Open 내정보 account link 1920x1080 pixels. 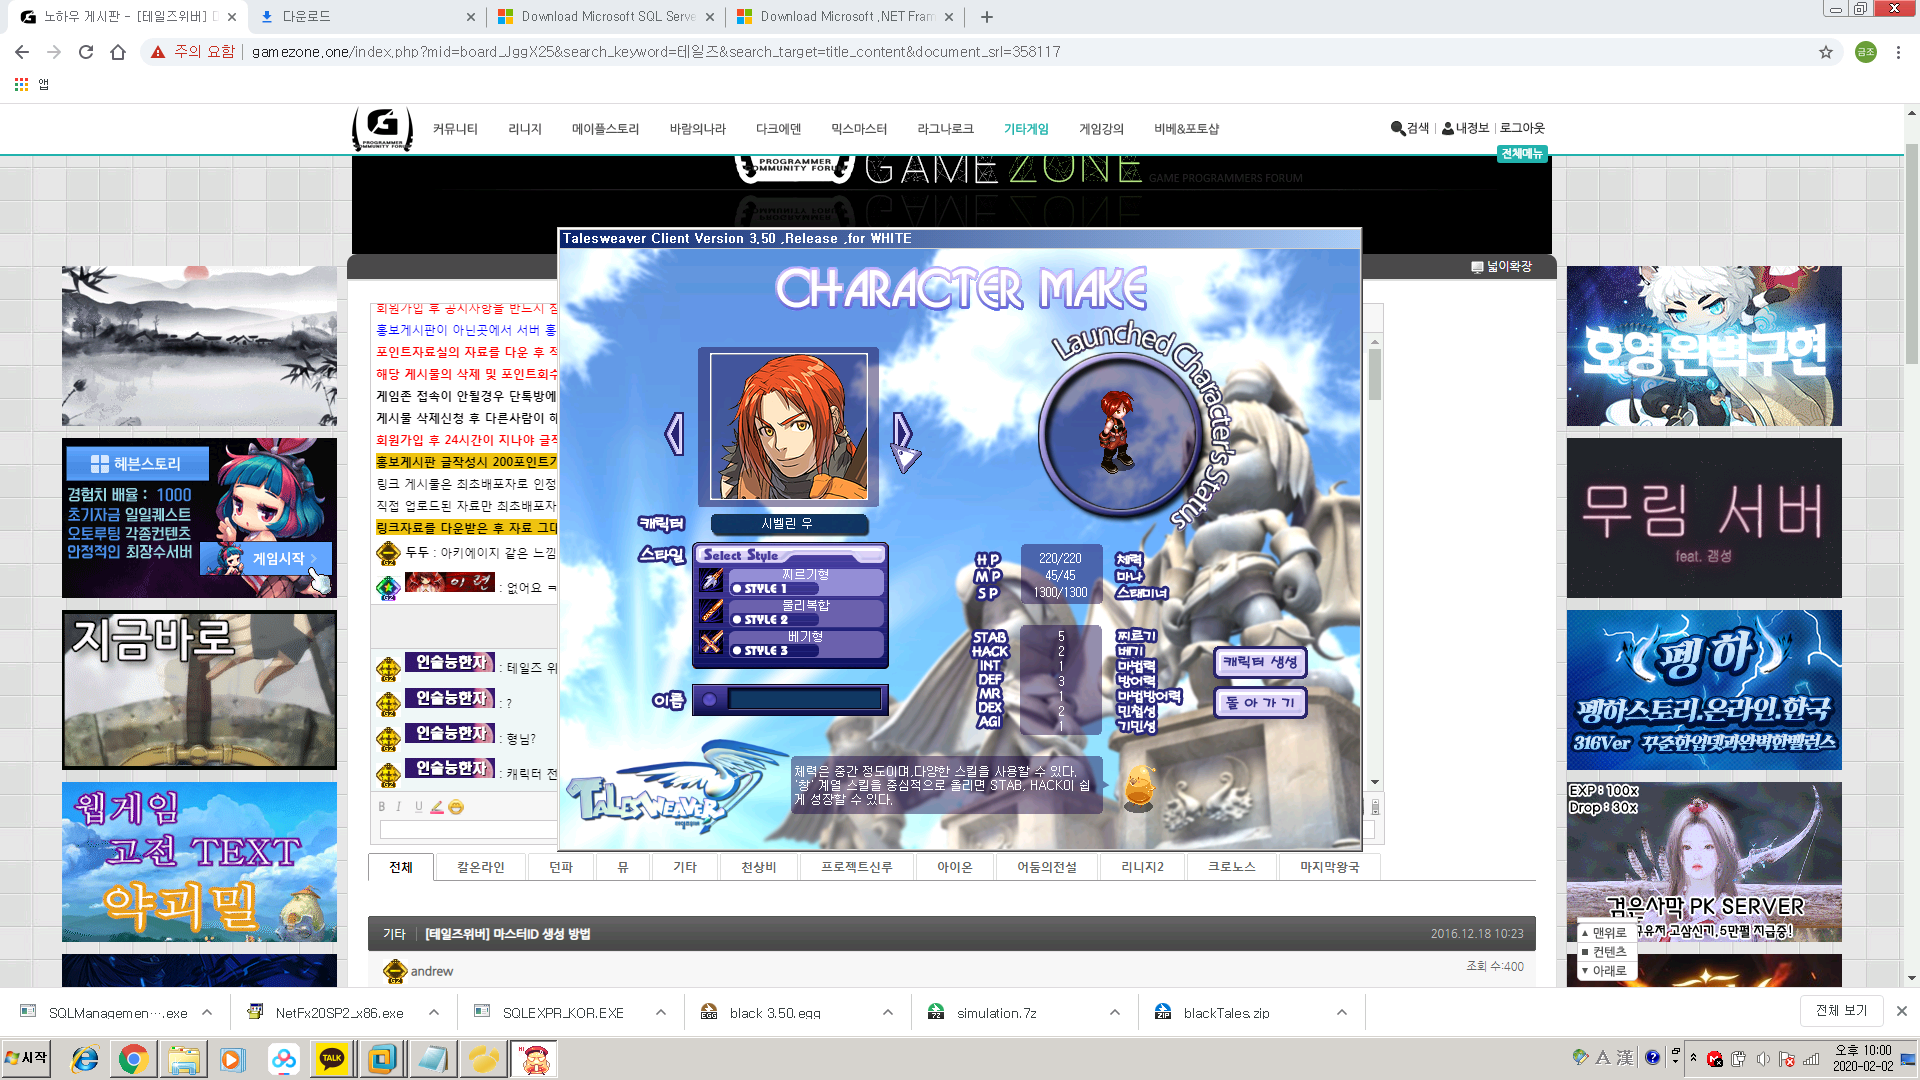1465,128
